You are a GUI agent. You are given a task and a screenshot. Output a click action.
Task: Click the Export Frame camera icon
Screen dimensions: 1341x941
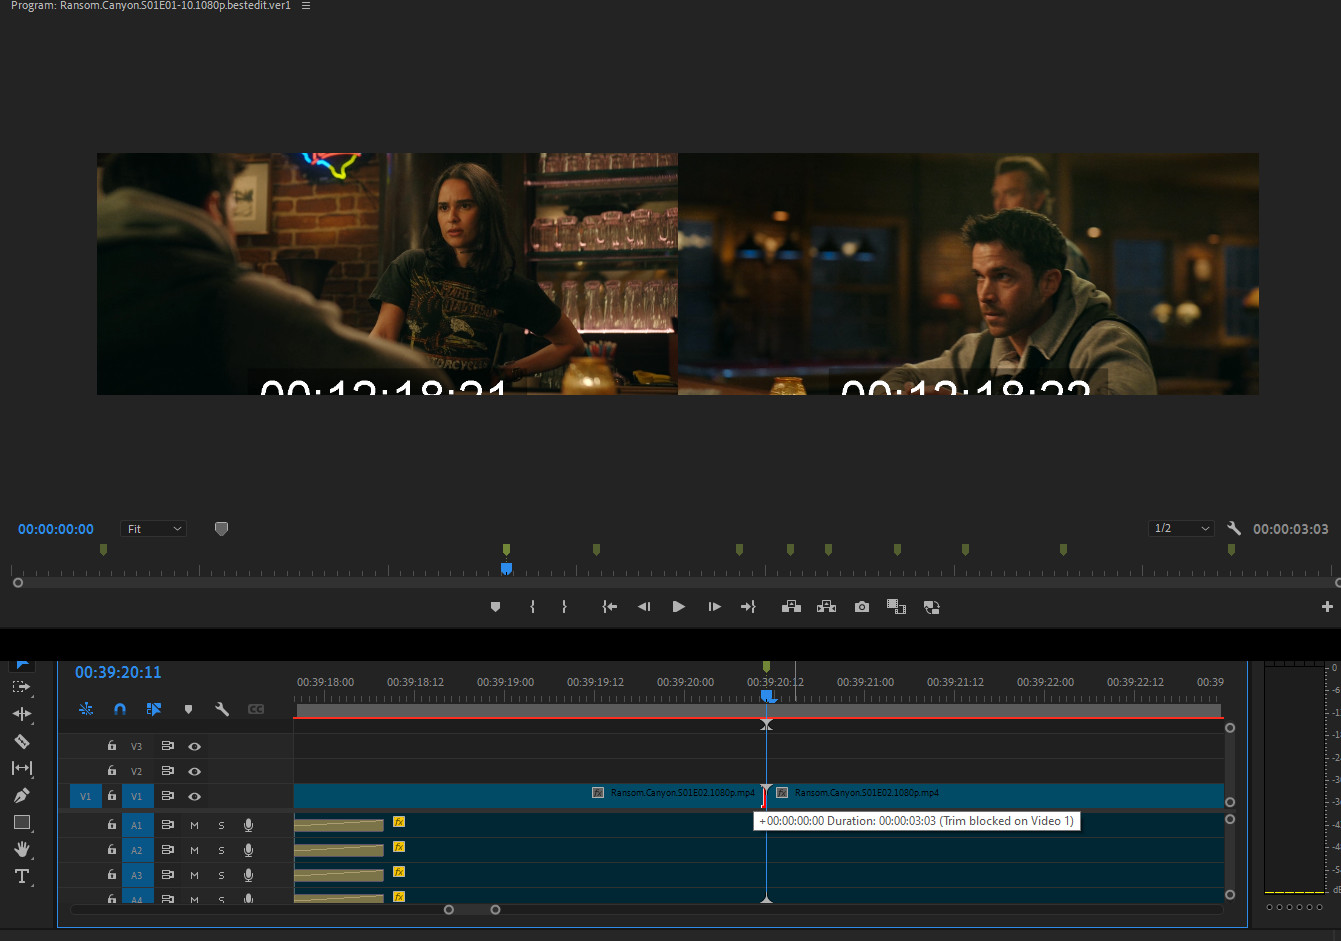[x=861, y=607]
